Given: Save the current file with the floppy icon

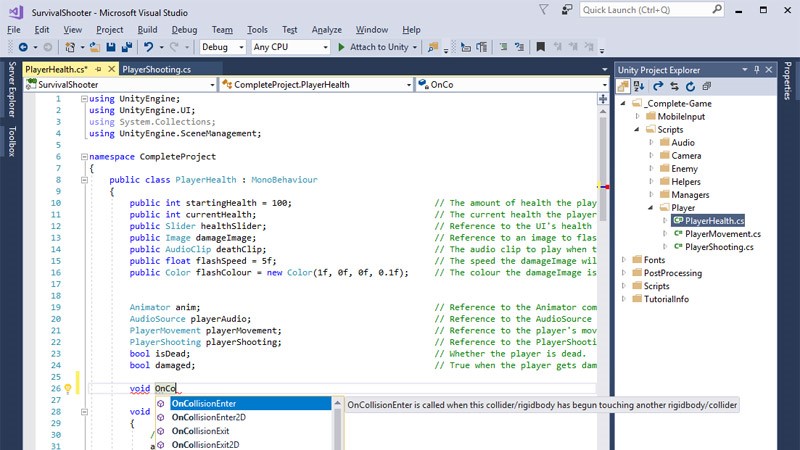Looking at the screenshot, I should [111, 47].
